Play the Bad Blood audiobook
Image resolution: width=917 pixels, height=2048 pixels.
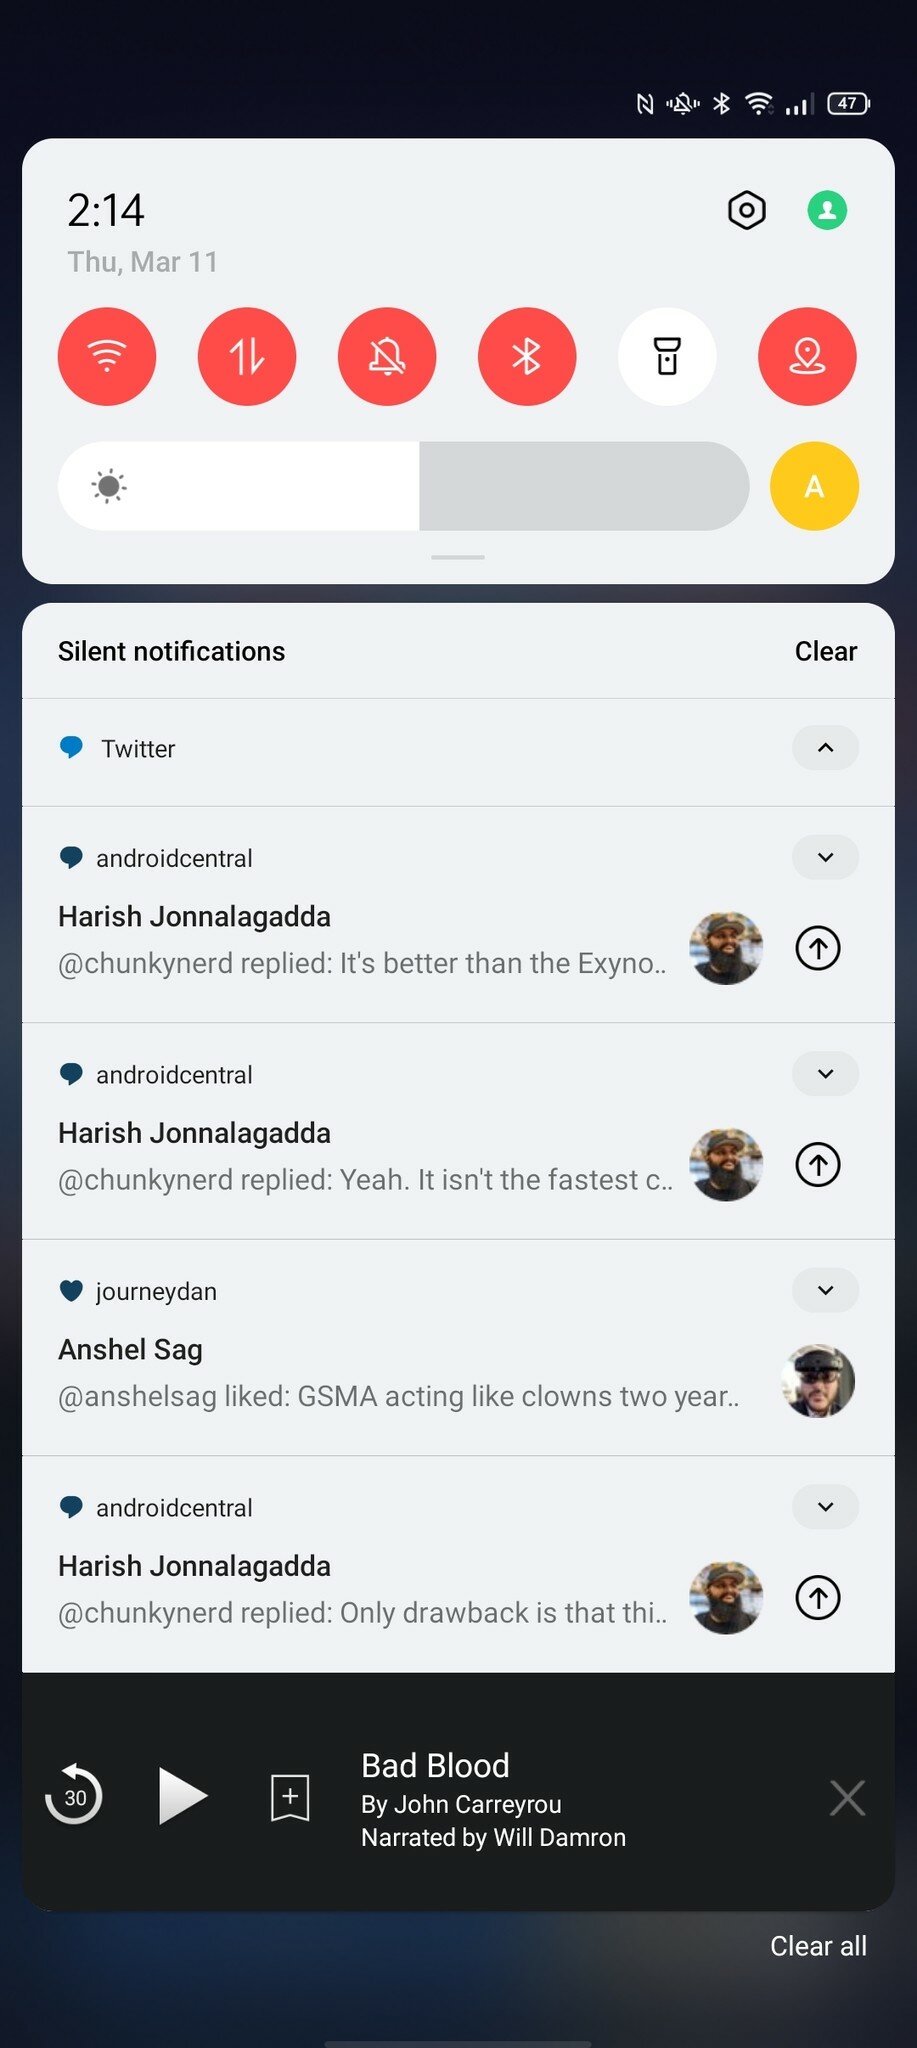[x=182, y=1796]
